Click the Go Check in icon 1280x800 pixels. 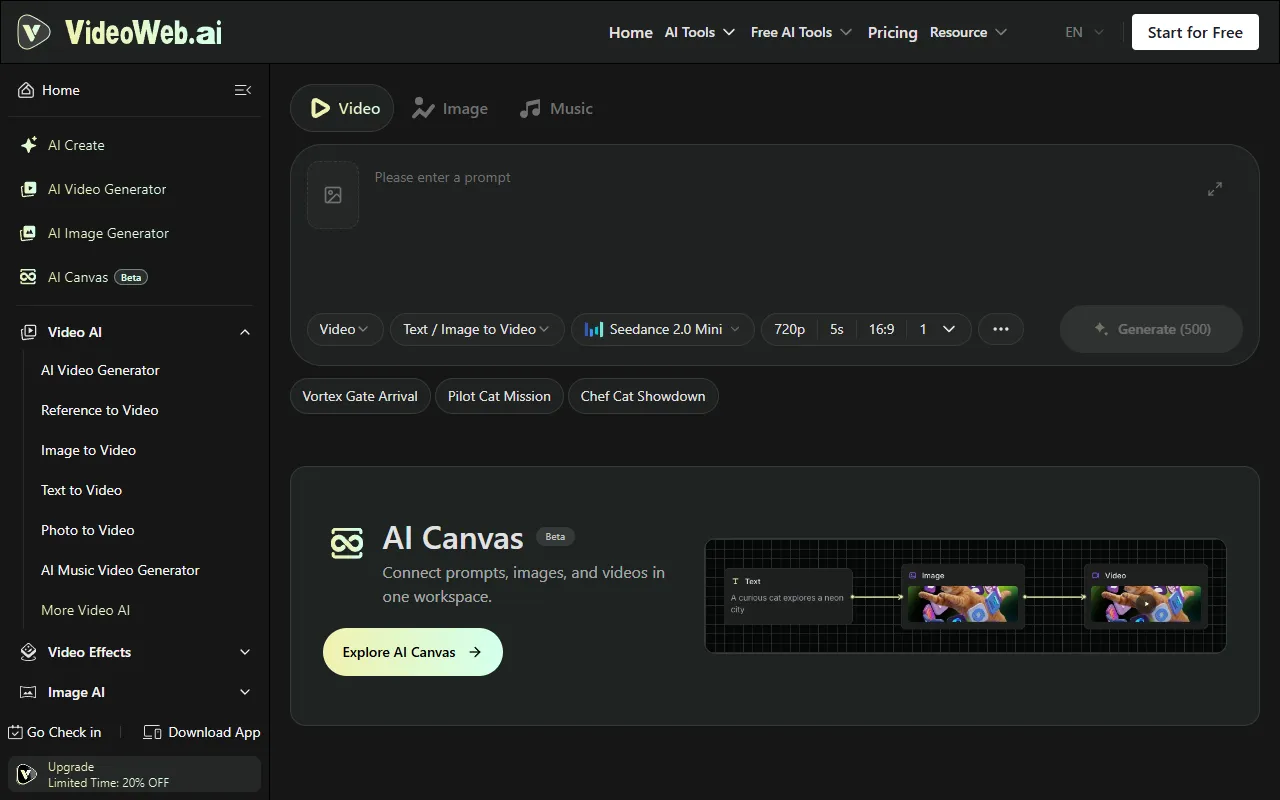pos(15,732)
